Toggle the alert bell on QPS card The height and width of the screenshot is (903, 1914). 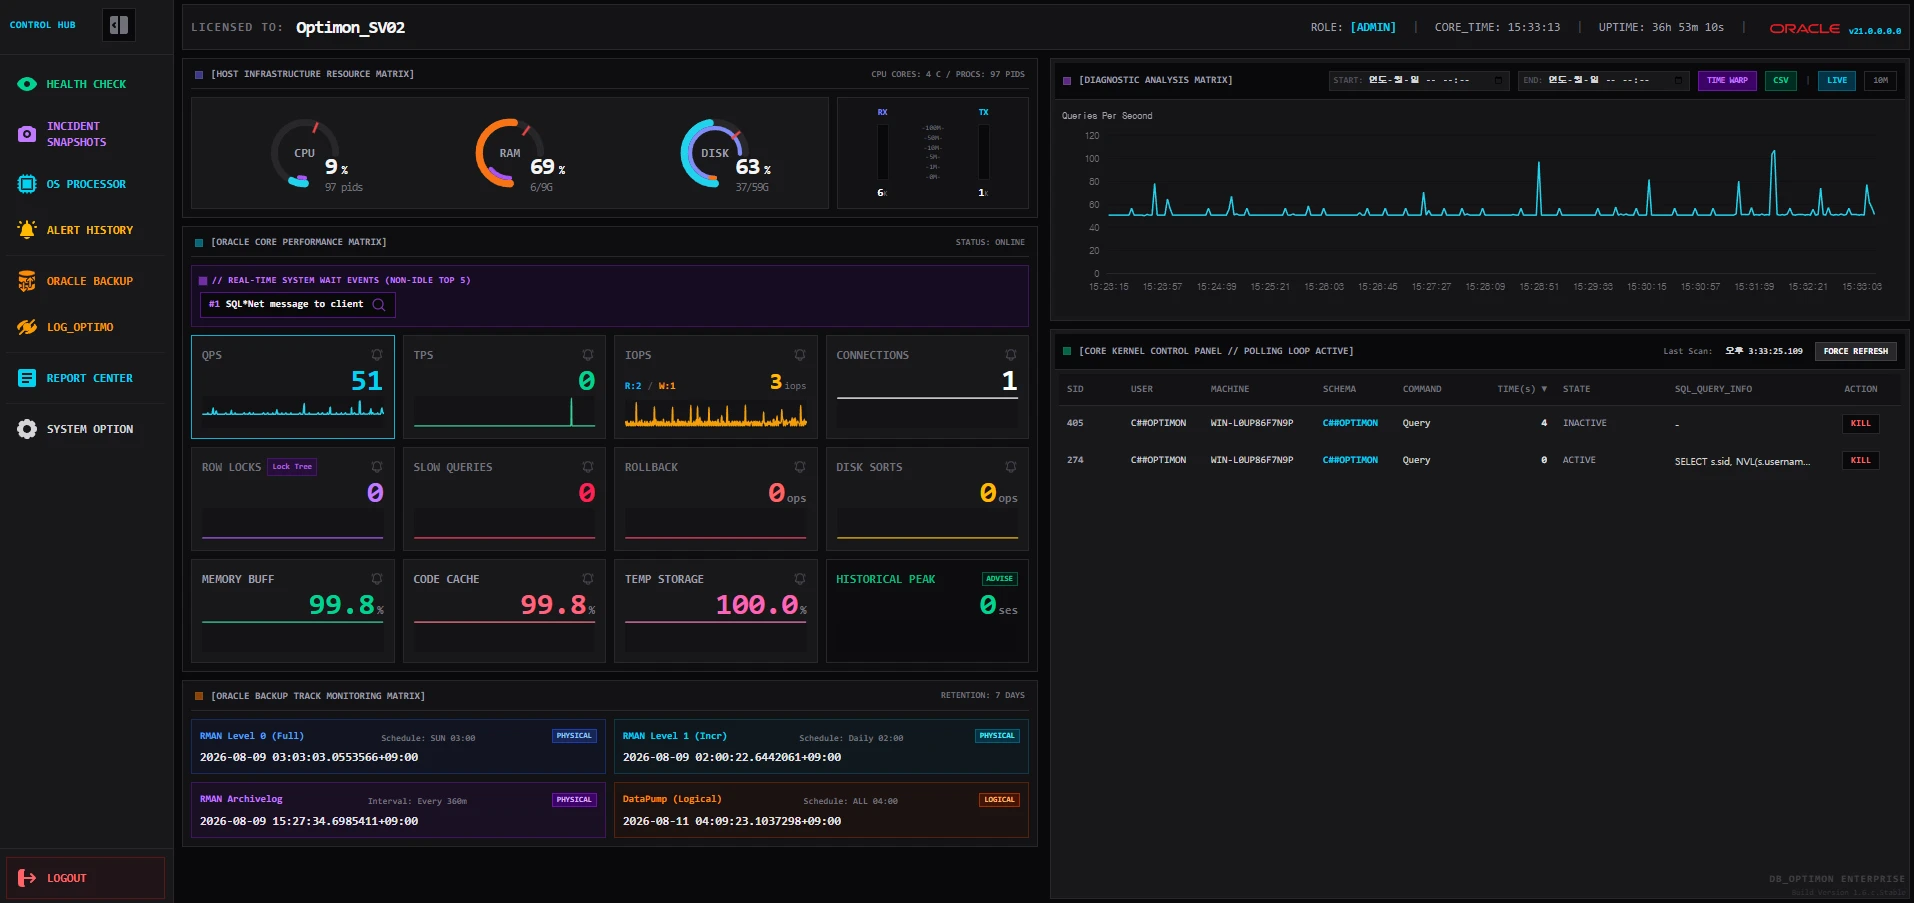pyautogui.click(x=377, y=355)
